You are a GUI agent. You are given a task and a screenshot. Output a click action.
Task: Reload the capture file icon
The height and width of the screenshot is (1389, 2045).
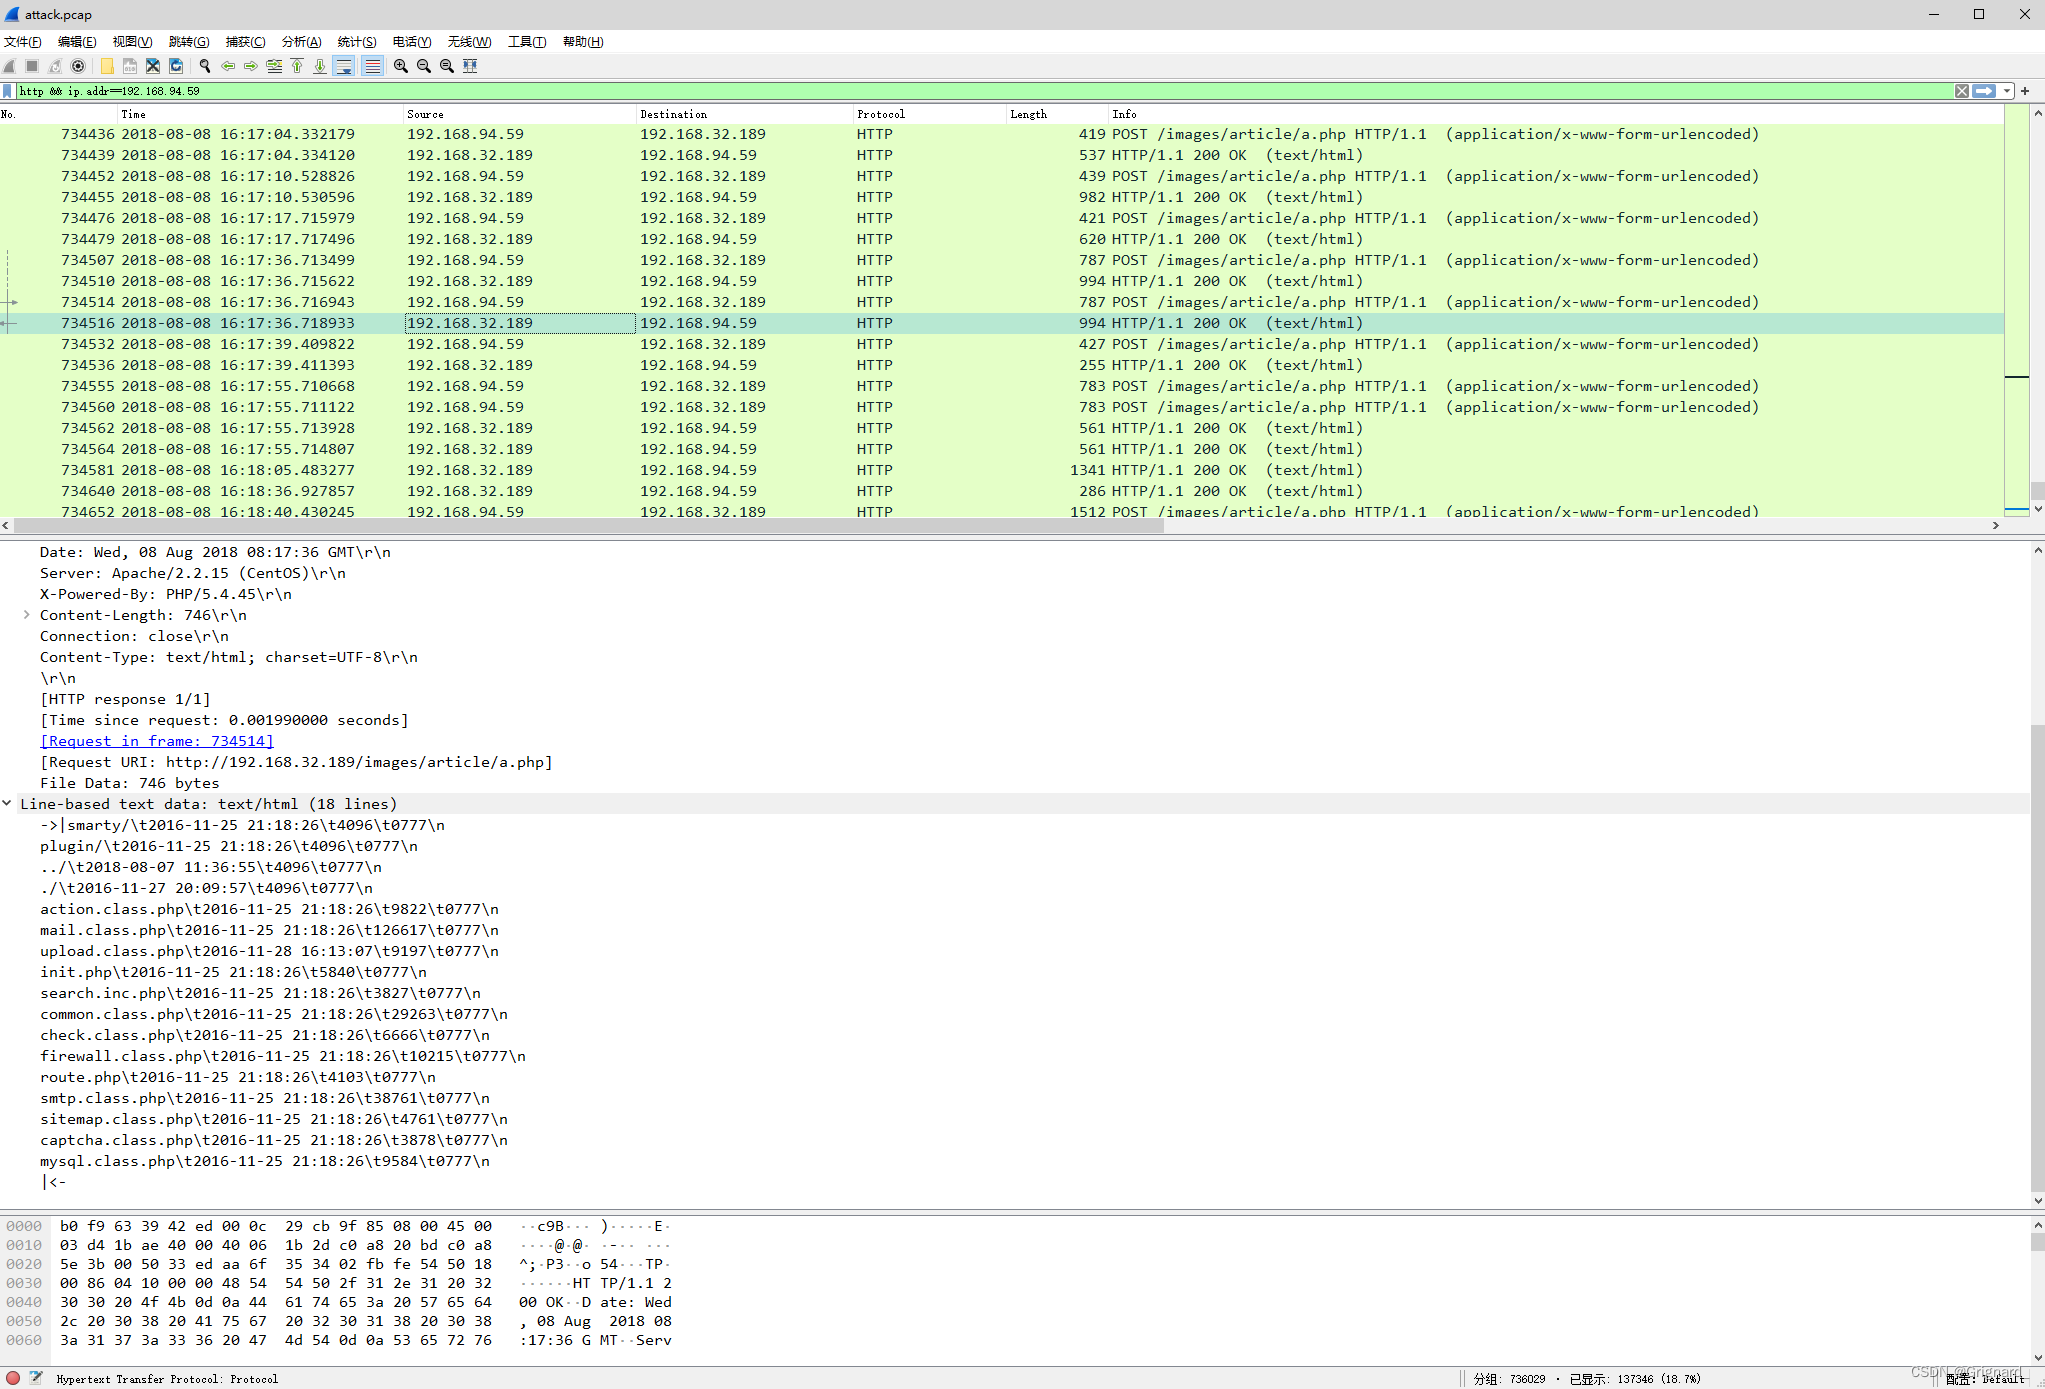coord(176,66)
